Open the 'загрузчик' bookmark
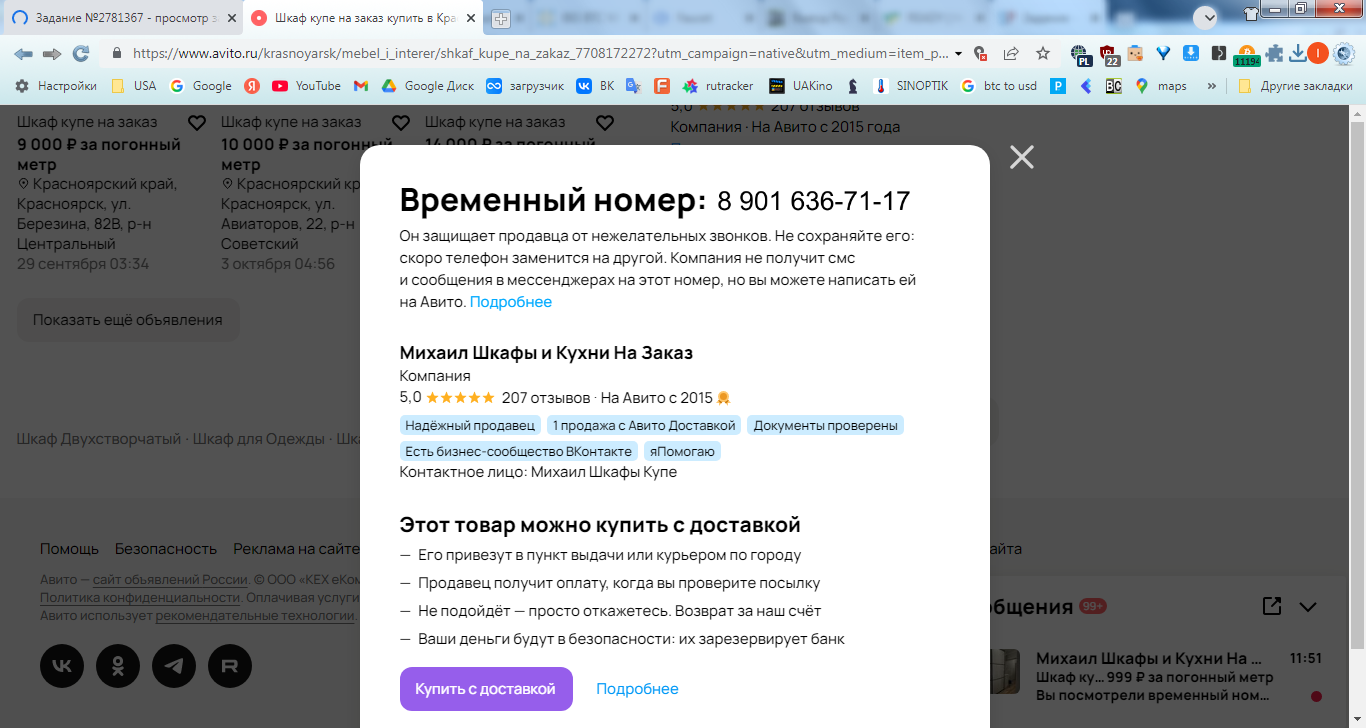The image size is (1366, 728). 525,86
